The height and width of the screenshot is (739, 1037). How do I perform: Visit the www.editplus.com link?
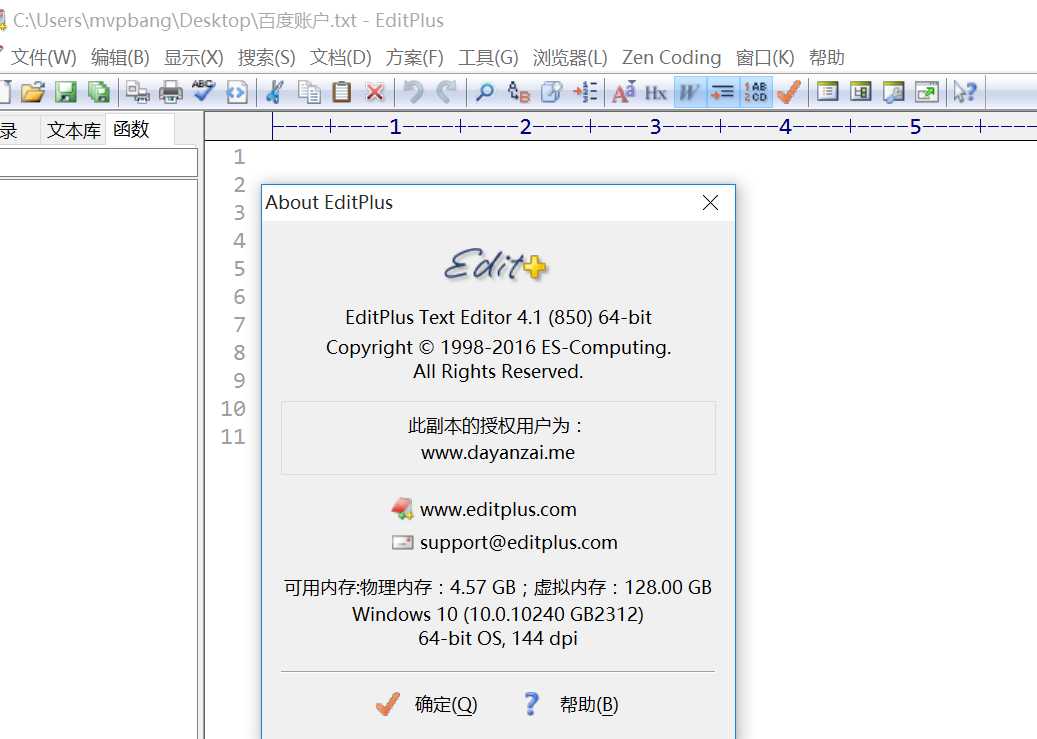498,509
